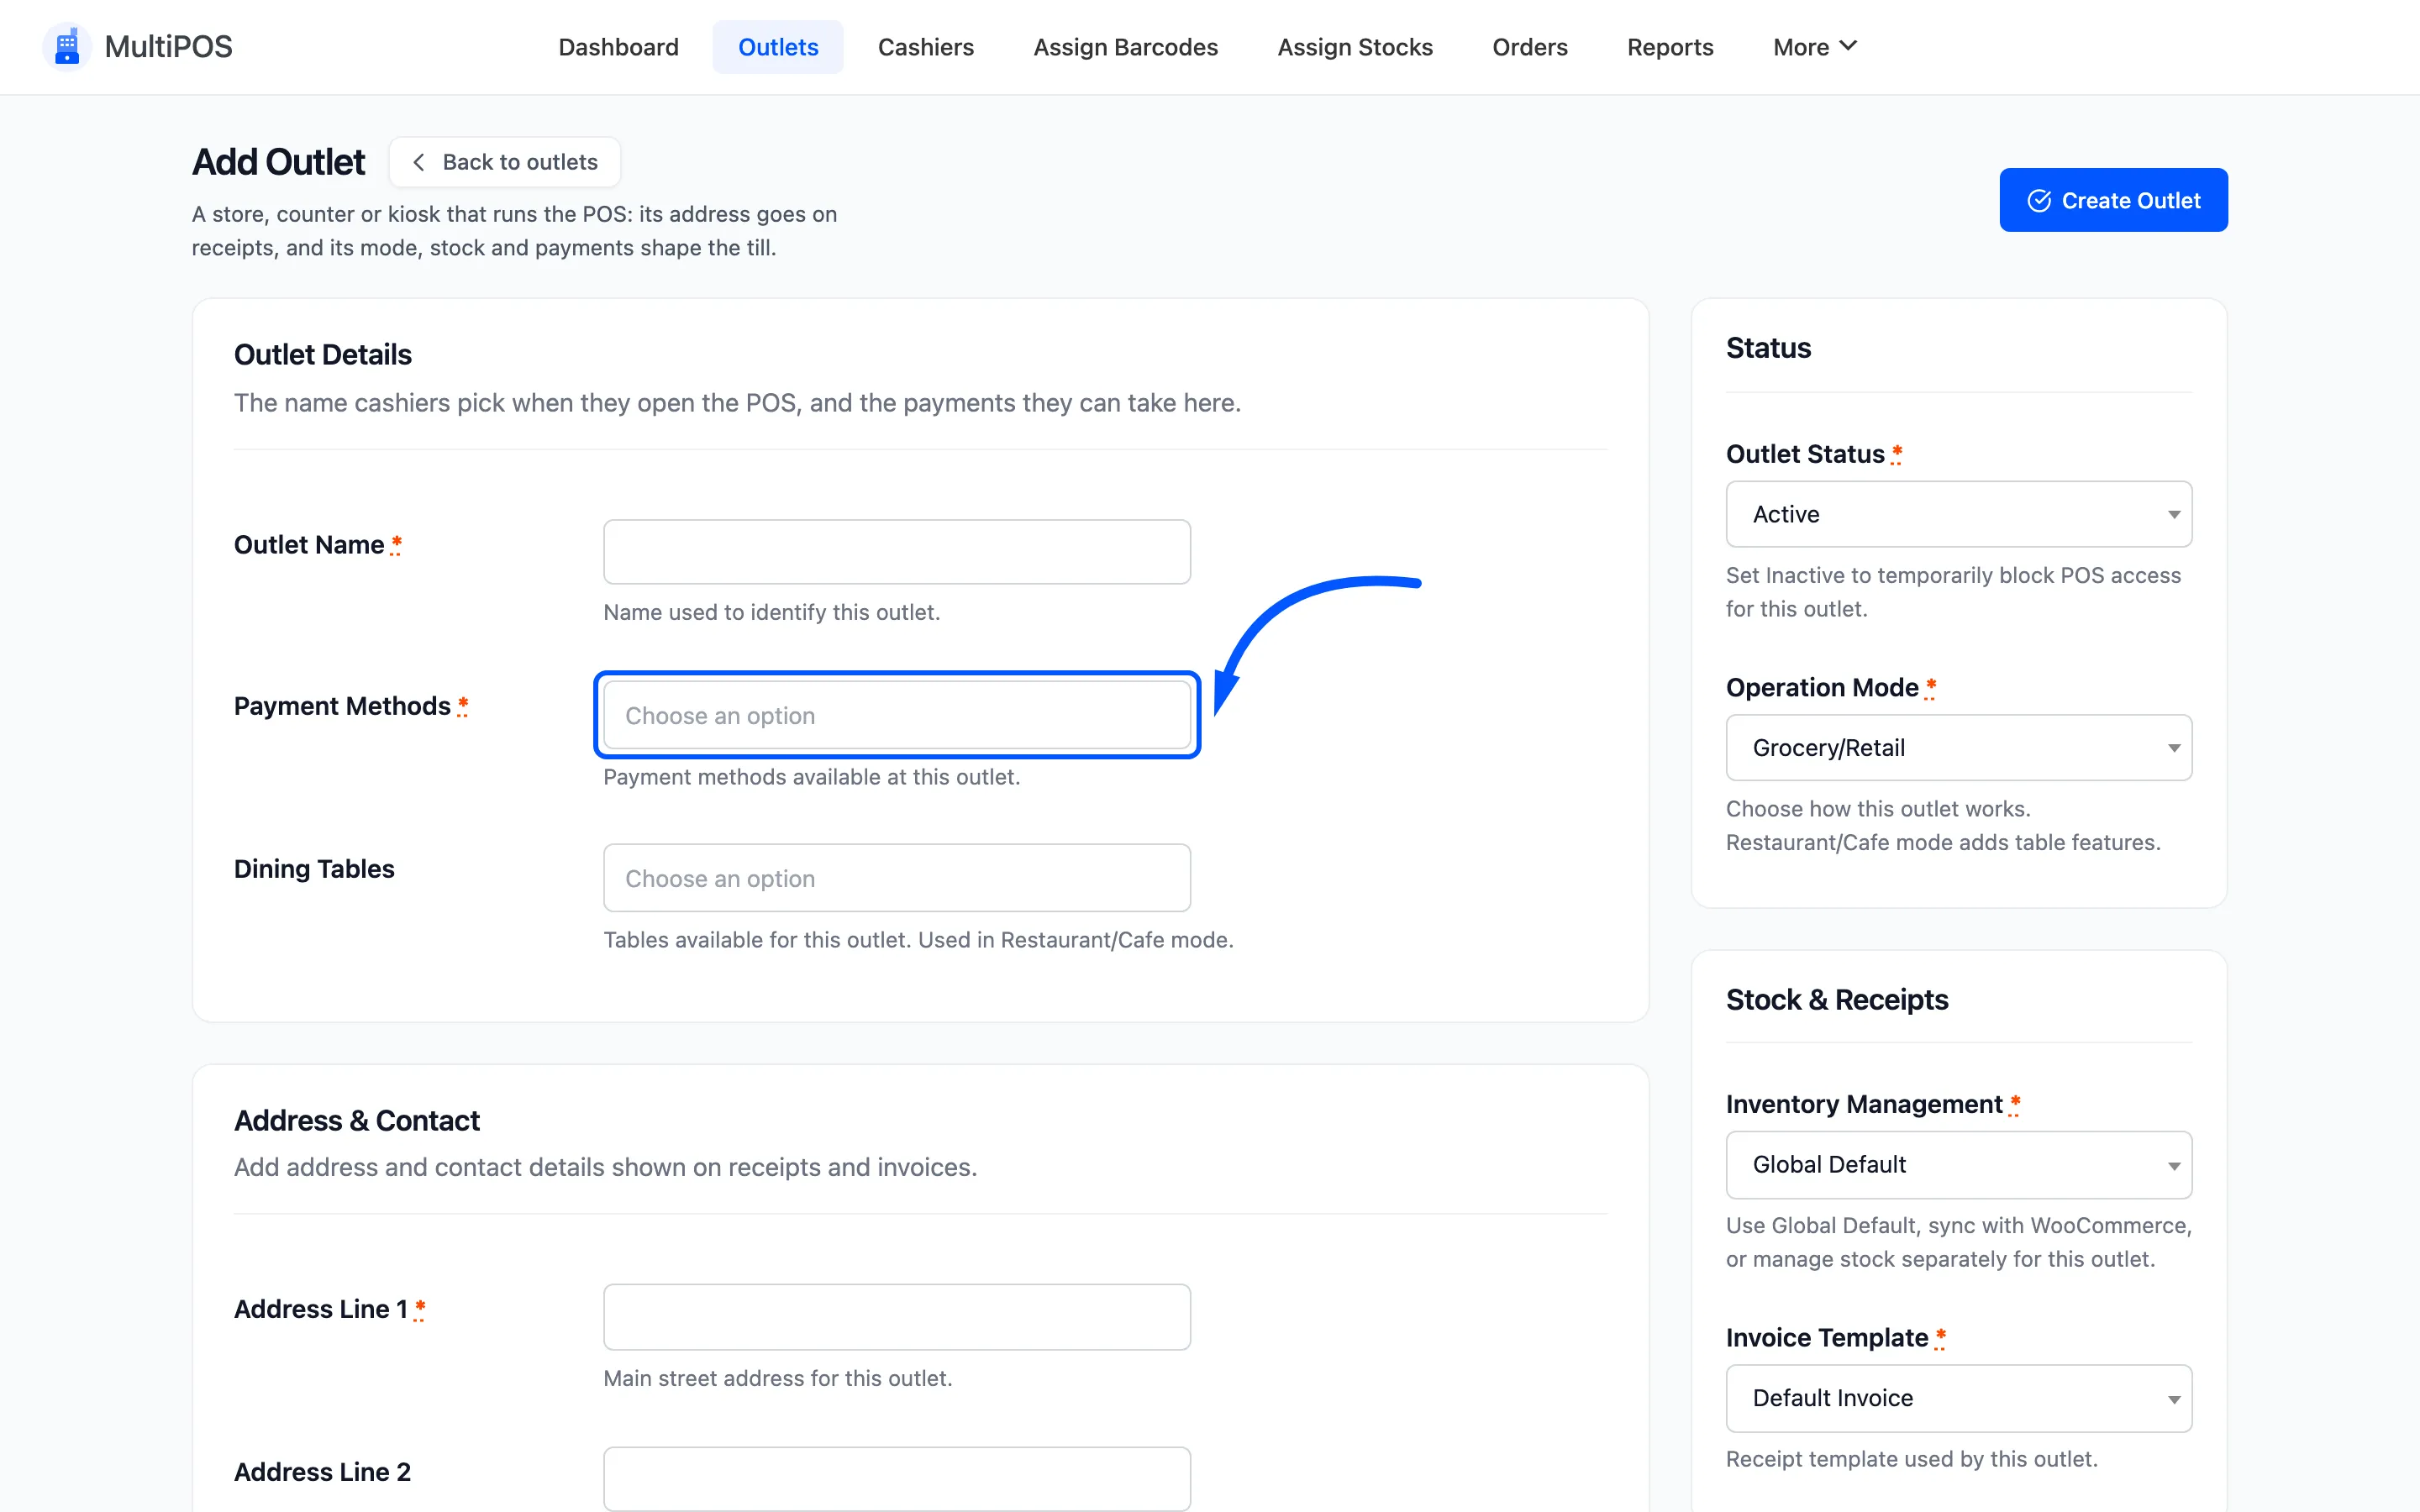Viewport: 2420px width, 1512px height.
Task: Click the Status panel heading
Action: point(1768,348)
